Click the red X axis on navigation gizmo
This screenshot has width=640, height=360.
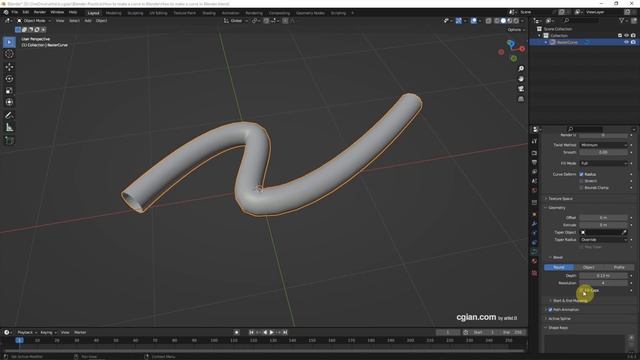click(522, 49)
